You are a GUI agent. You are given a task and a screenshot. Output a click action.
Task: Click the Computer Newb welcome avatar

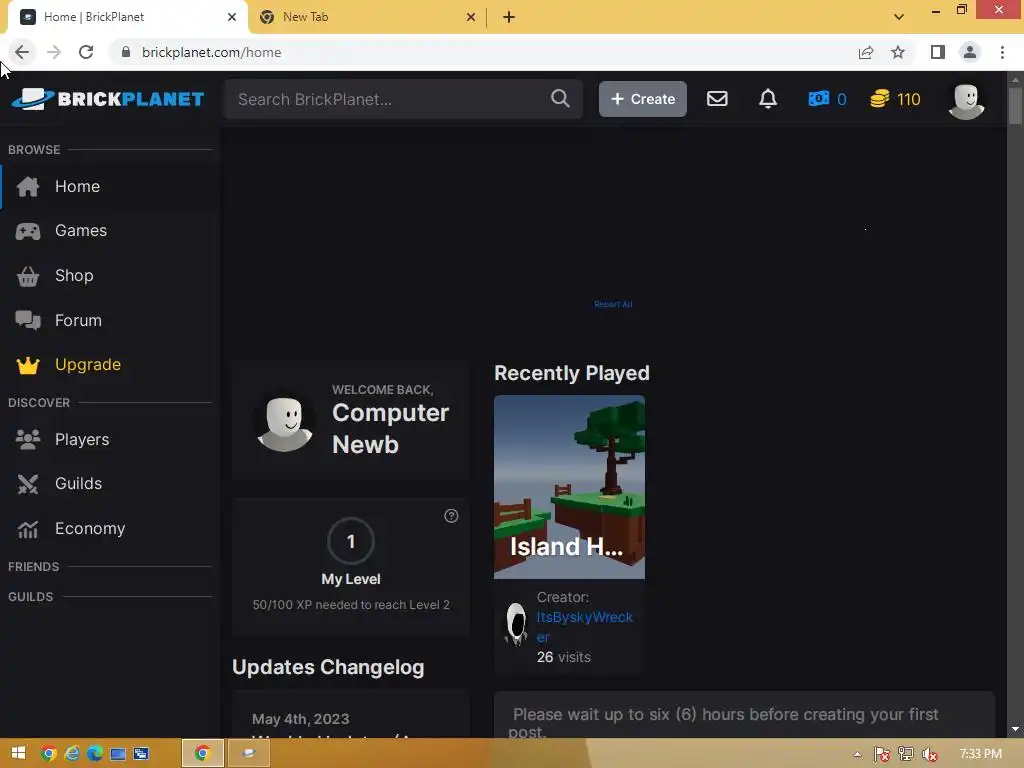[284, 423]
